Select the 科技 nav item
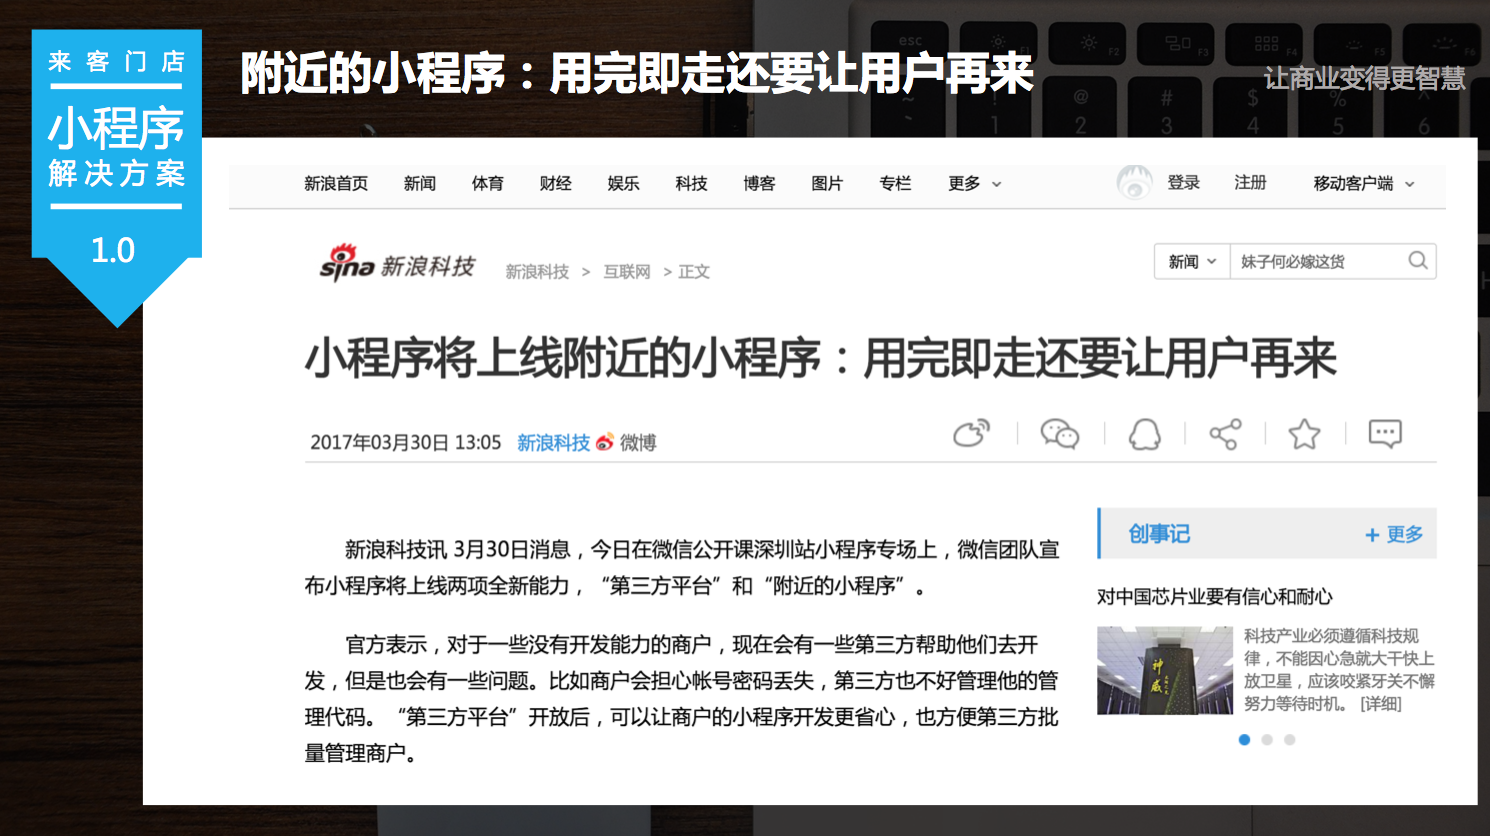This screenshot has height=836, width=1490. click(x=691, y=184)
